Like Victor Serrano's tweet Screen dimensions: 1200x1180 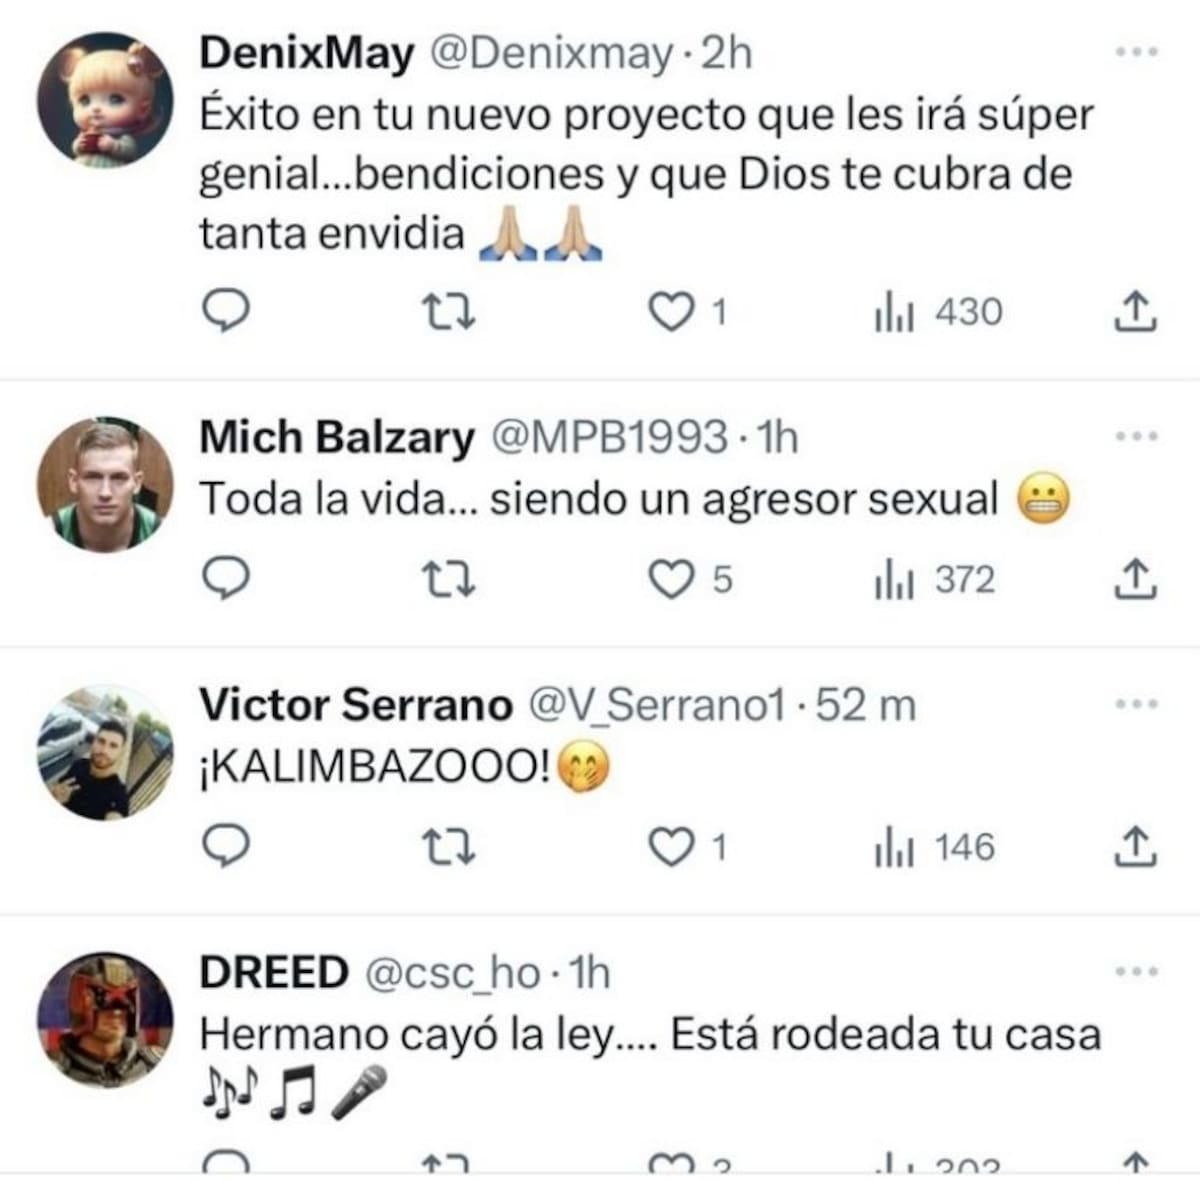click(x=671, y=847)
